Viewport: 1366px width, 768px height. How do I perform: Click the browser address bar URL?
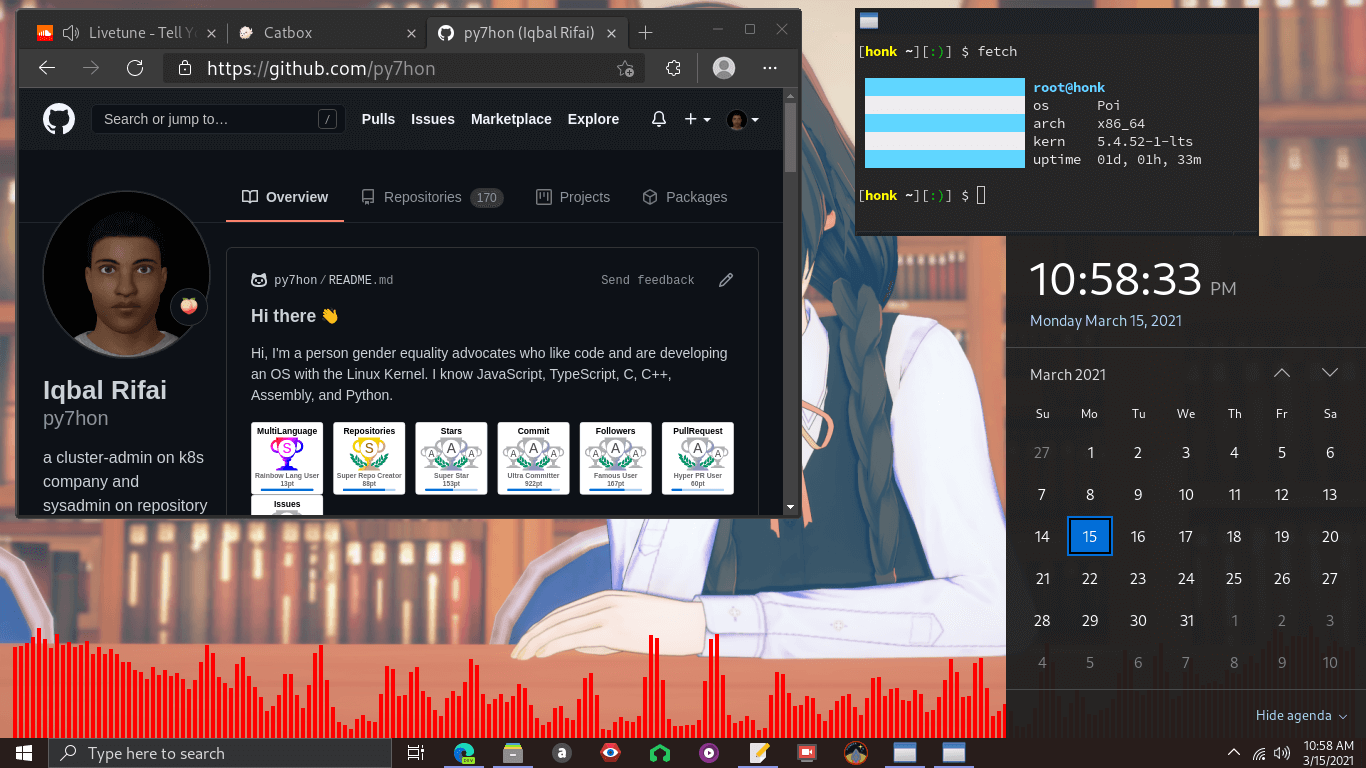click(x=321, y=69)
